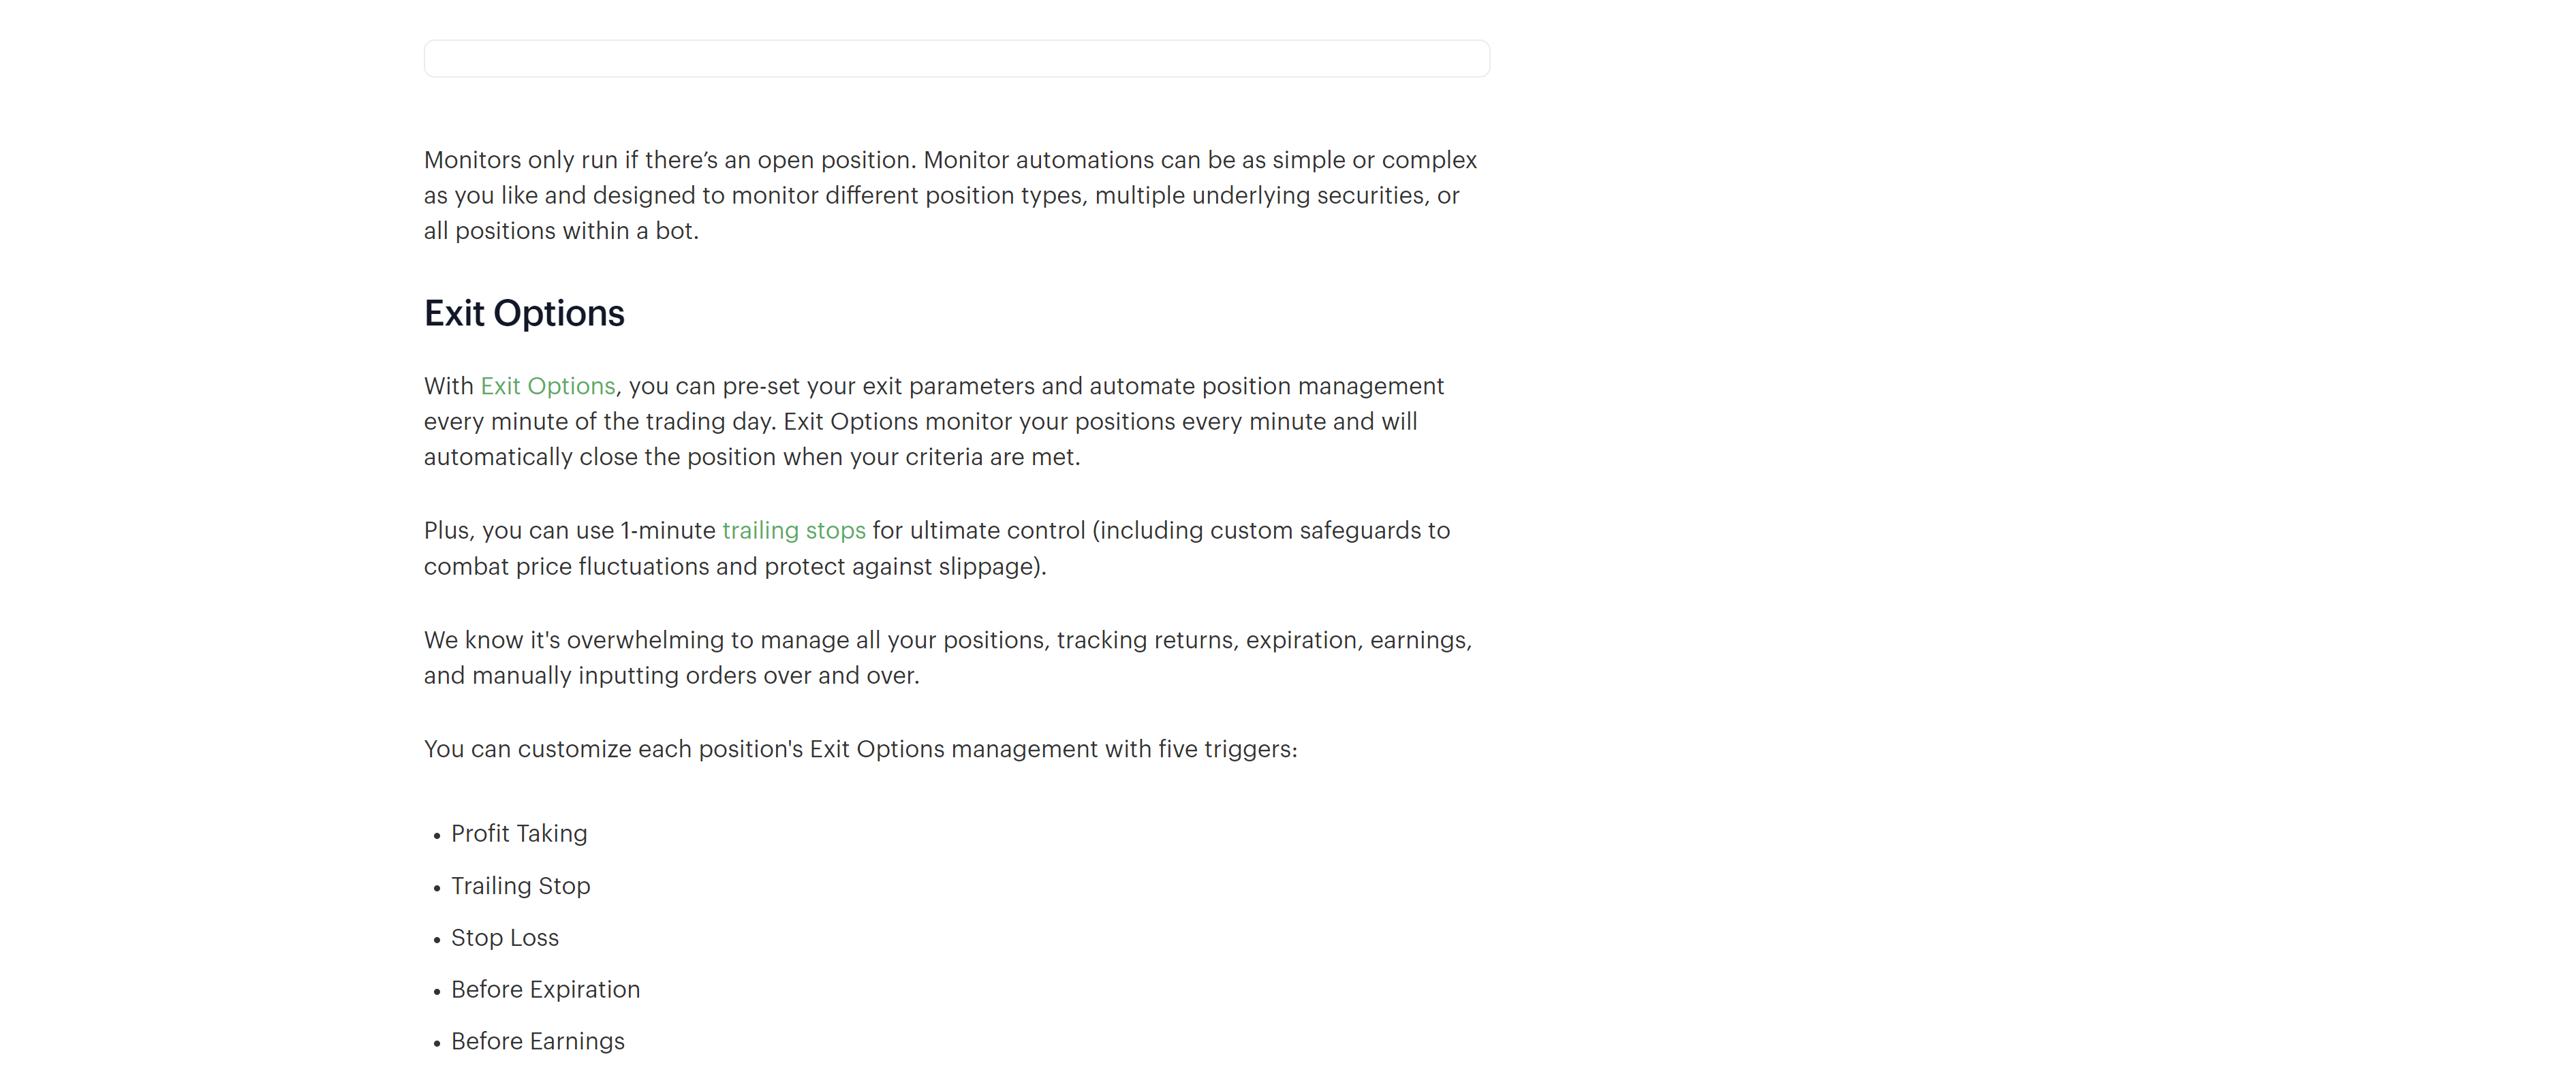Click the Trailing Stop list entry

coord(520,885)
